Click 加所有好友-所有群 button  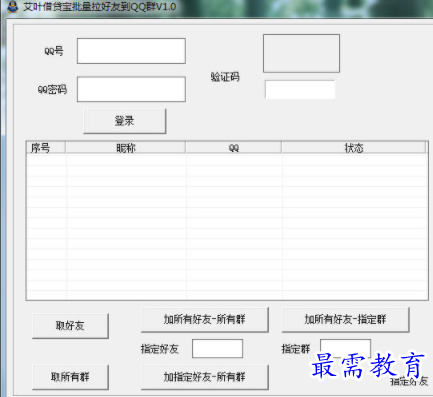[205, 320]
